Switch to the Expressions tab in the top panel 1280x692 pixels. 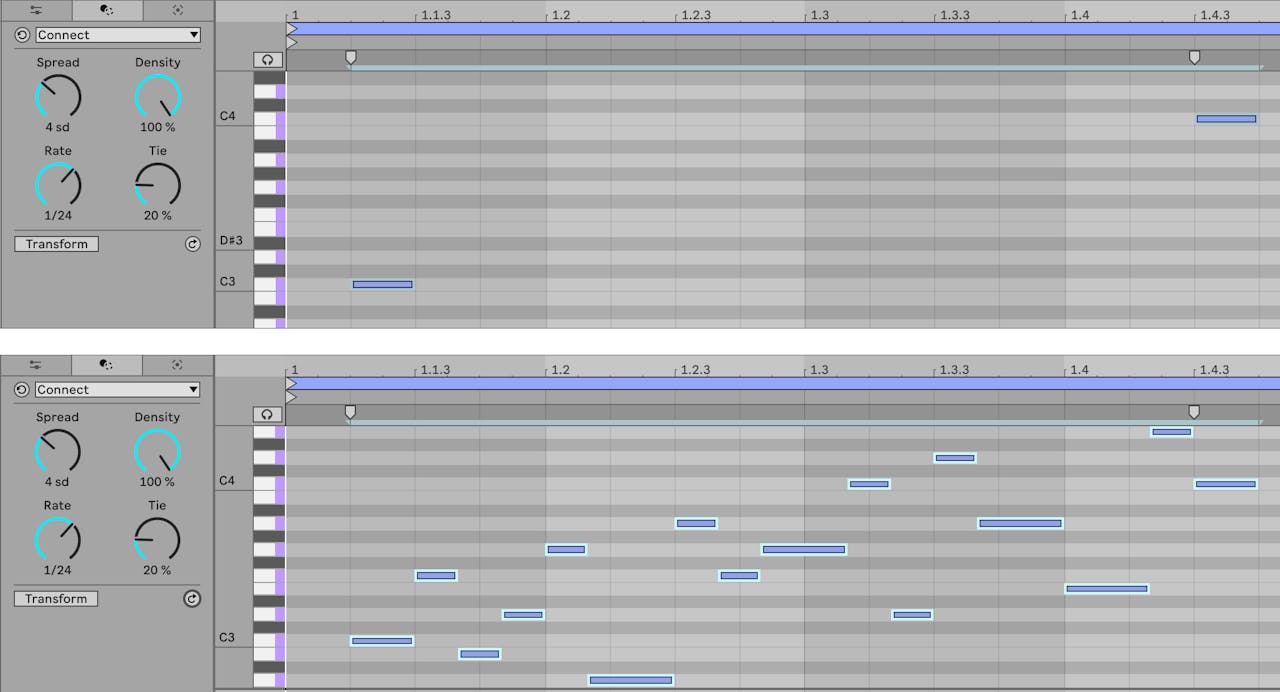[x=38, y=10]
